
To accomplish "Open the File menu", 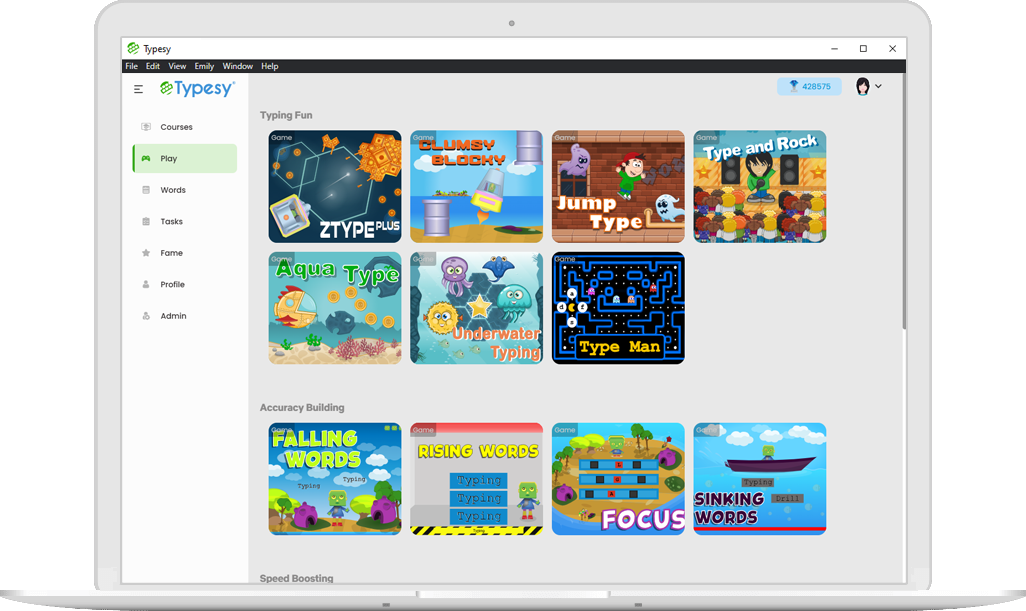I will (x=132, y=66).
